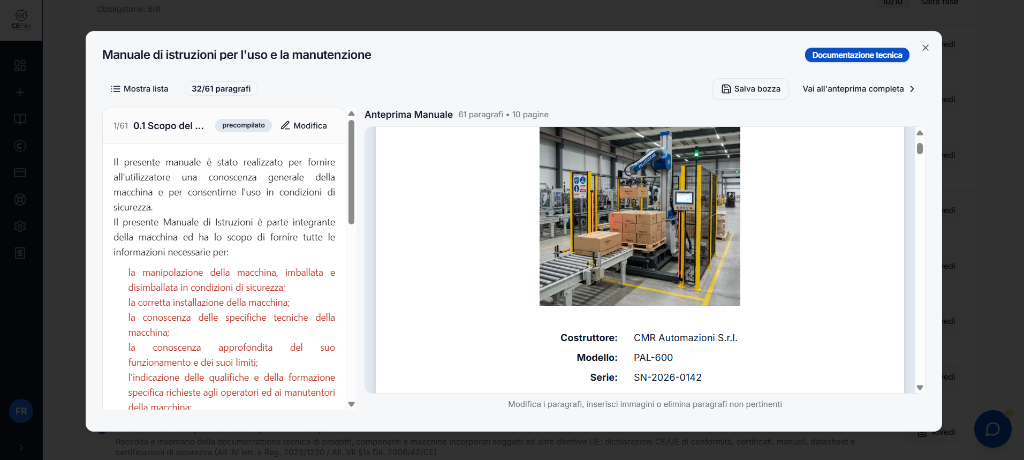This screenshot has width=1024, height=460.
Task: Open the dollar receipt icon in sidebar
Action: coord(20,253)
